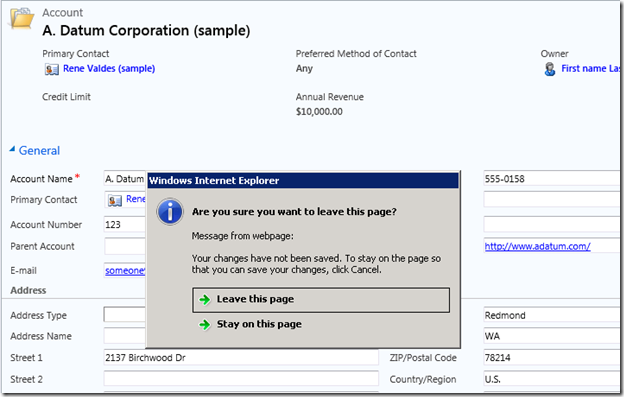Open the Rene link in Primary Contact field
The height and width of the screenshot is (397, 624).
135,199
